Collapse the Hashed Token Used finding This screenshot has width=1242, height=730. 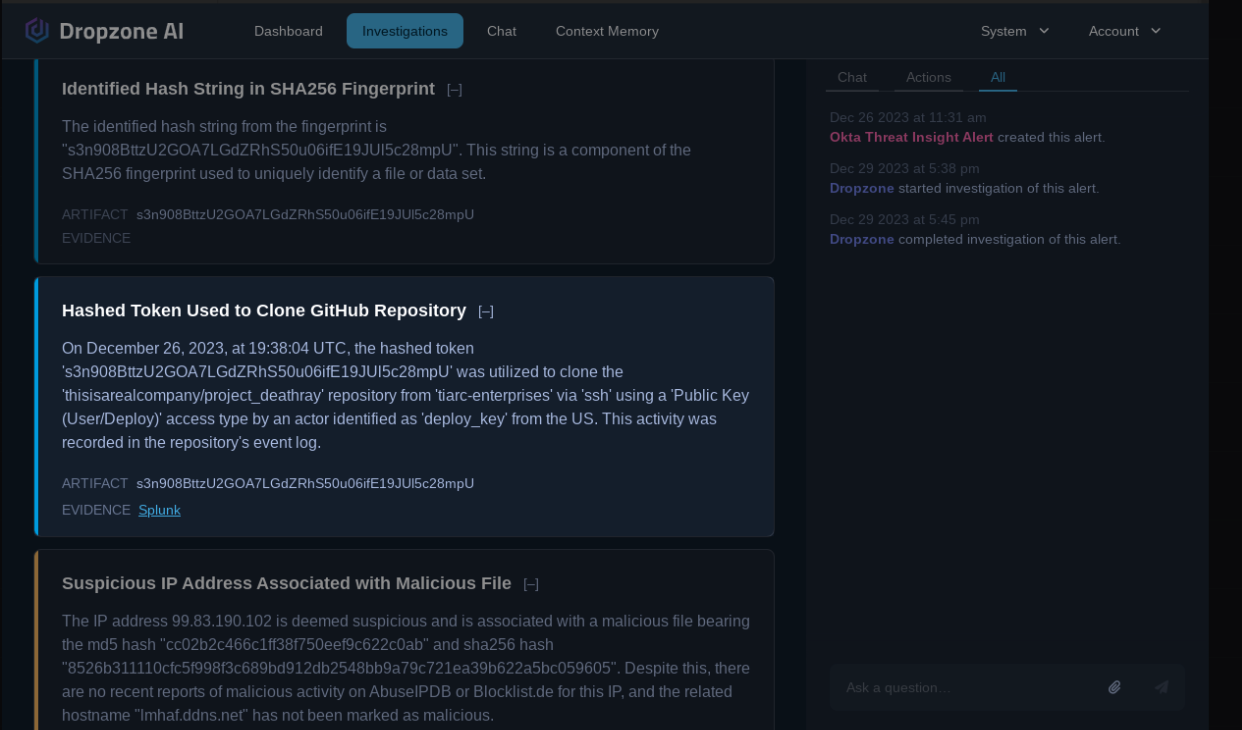486,312
